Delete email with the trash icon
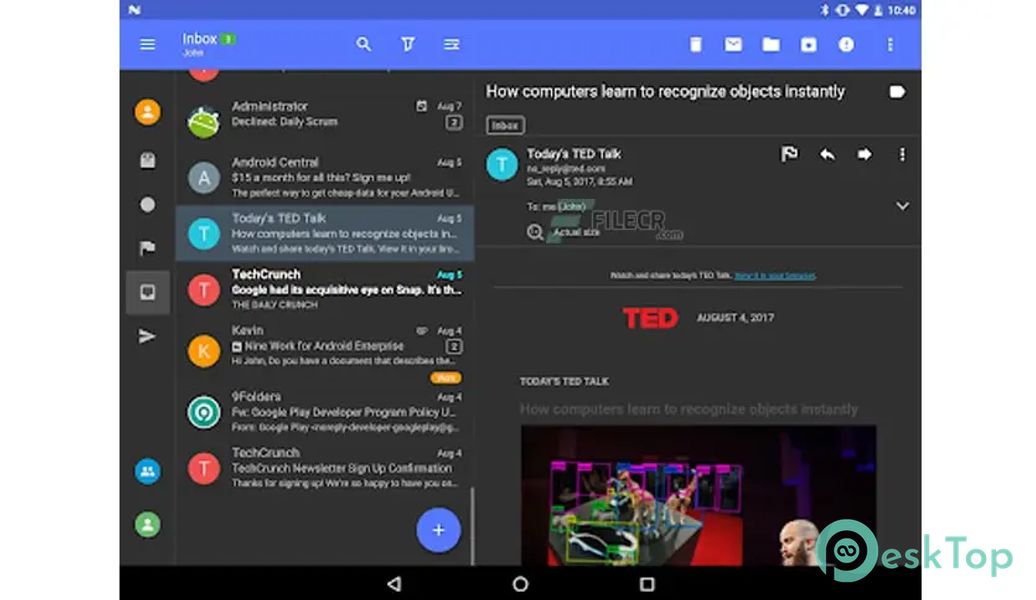Image resolution: width=1036 pixels, height=600 pixels. click(x=696, y=44)
